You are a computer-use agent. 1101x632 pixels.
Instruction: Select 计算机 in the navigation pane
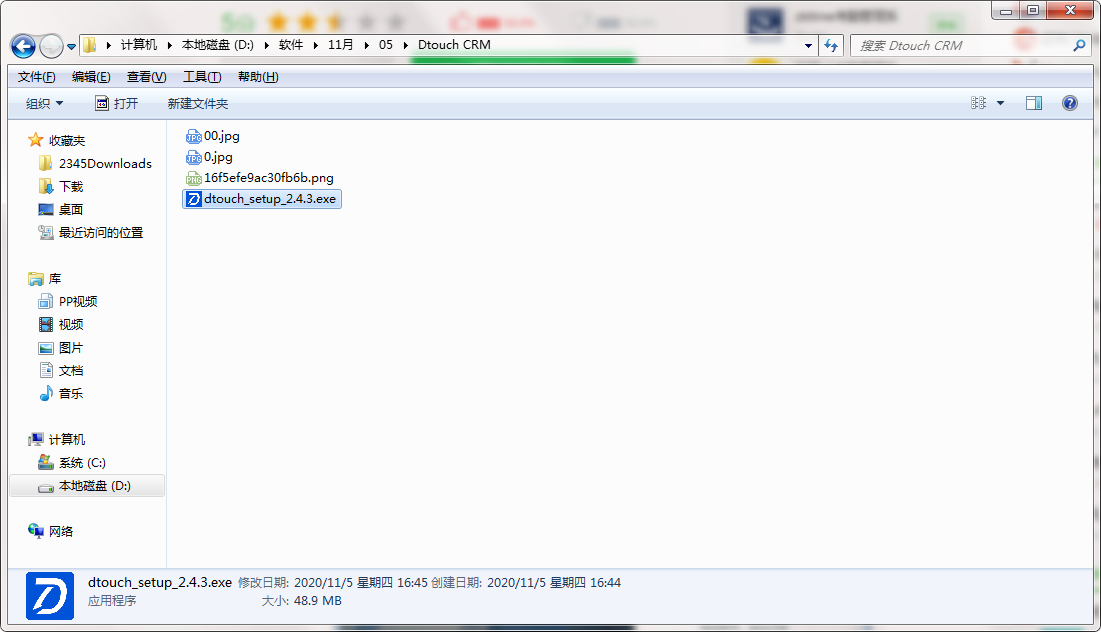(x=67, y=440)
